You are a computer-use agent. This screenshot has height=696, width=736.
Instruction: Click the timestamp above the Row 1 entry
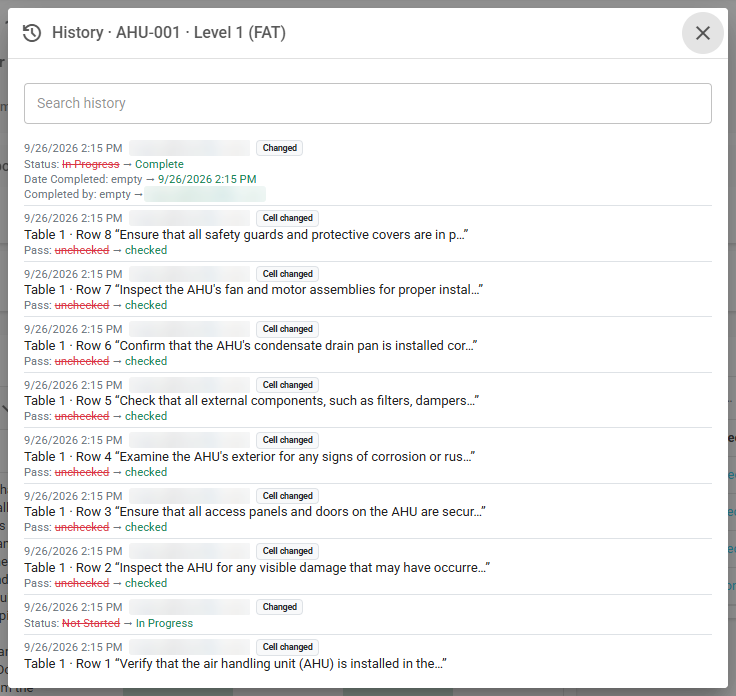tap(73, 647)
